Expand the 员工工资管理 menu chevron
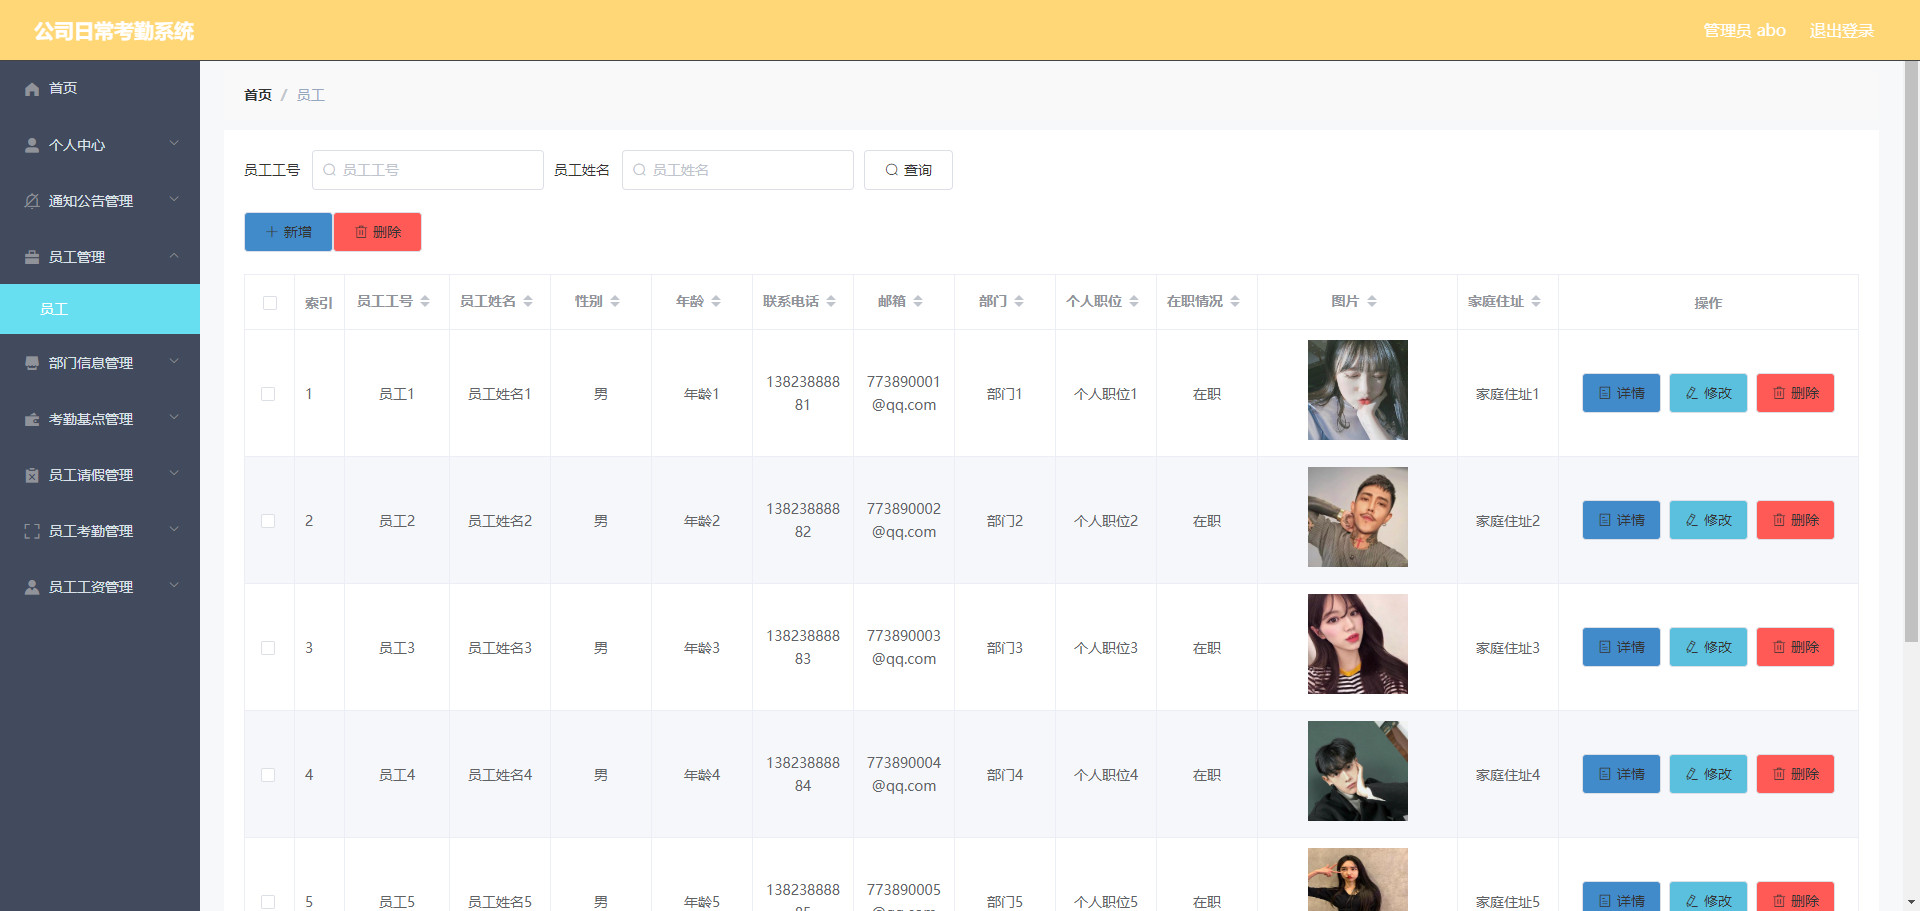 pos(174,586)
